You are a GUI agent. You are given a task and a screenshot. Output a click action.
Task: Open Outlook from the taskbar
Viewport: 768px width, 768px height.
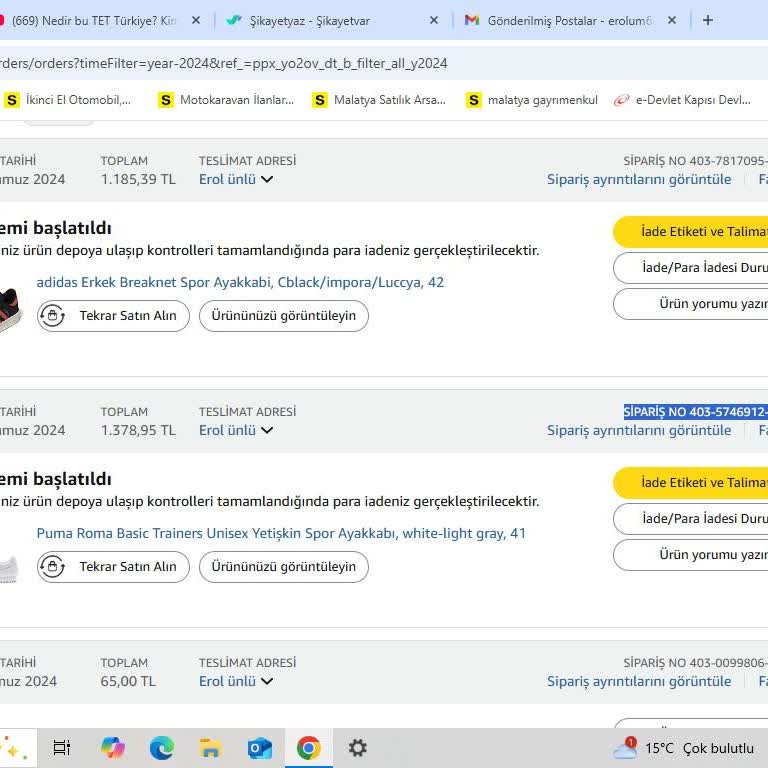(x=260, y=748)
